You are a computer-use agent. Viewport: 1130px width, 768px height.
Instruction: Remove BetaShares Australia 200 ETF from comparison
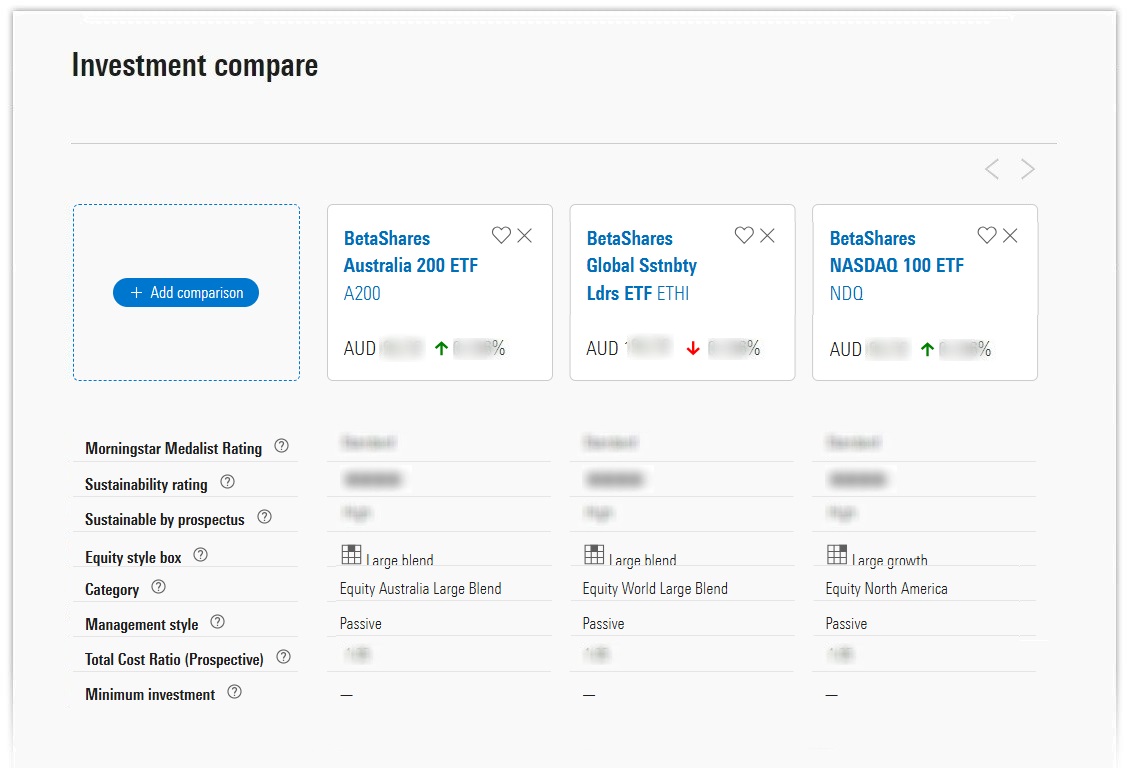click(x=525, y=235)
